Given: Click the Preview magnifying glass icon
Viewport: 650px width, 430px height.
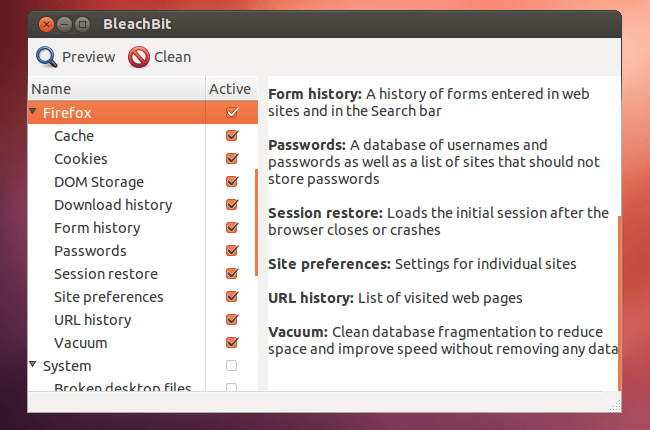Looking at the screenshot, I should coord(46,57).
